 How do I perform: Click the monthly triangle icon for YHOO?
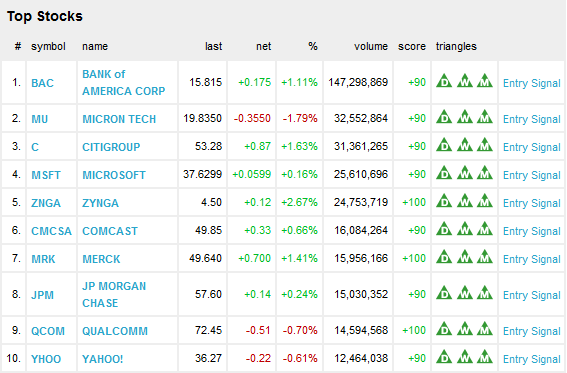click(485, 357)
